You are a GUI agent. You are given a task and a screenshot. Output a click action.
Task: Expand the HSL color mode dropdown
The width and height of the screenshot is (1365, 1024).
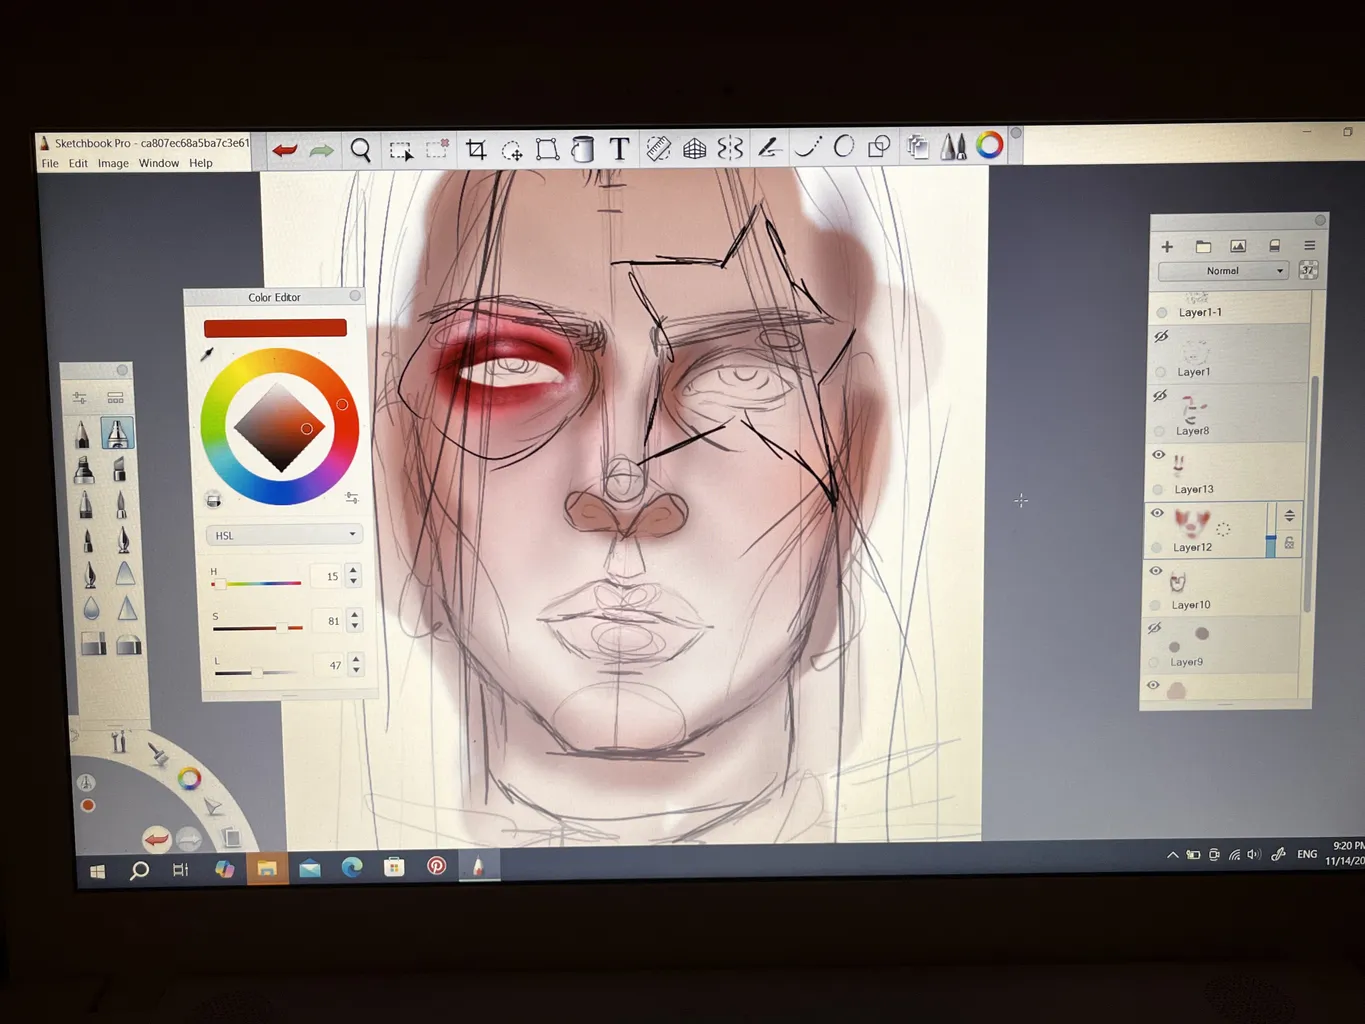click(284, 535)
